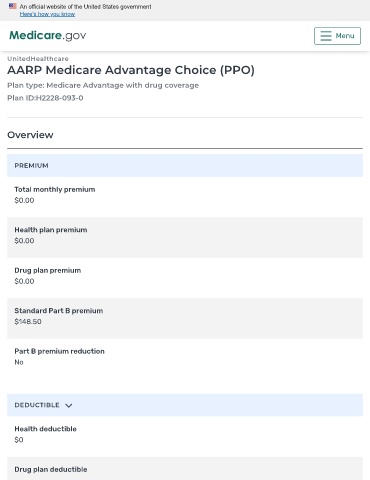Open "Here's how you know" link
The width and height of the screenshot is (370, 480).
47,14
